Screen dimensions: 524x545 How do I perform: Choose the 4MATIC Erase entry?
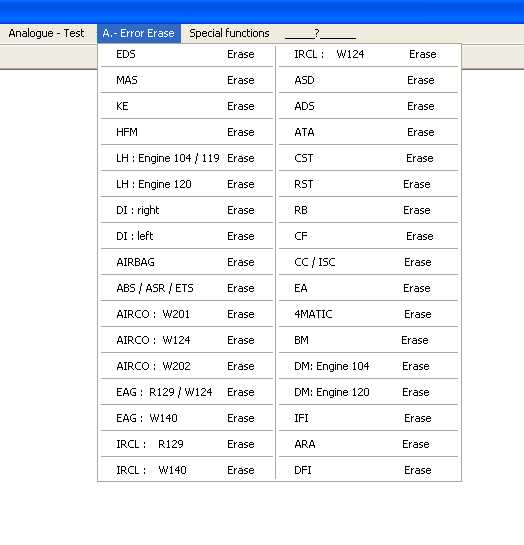tap(368, 314)
